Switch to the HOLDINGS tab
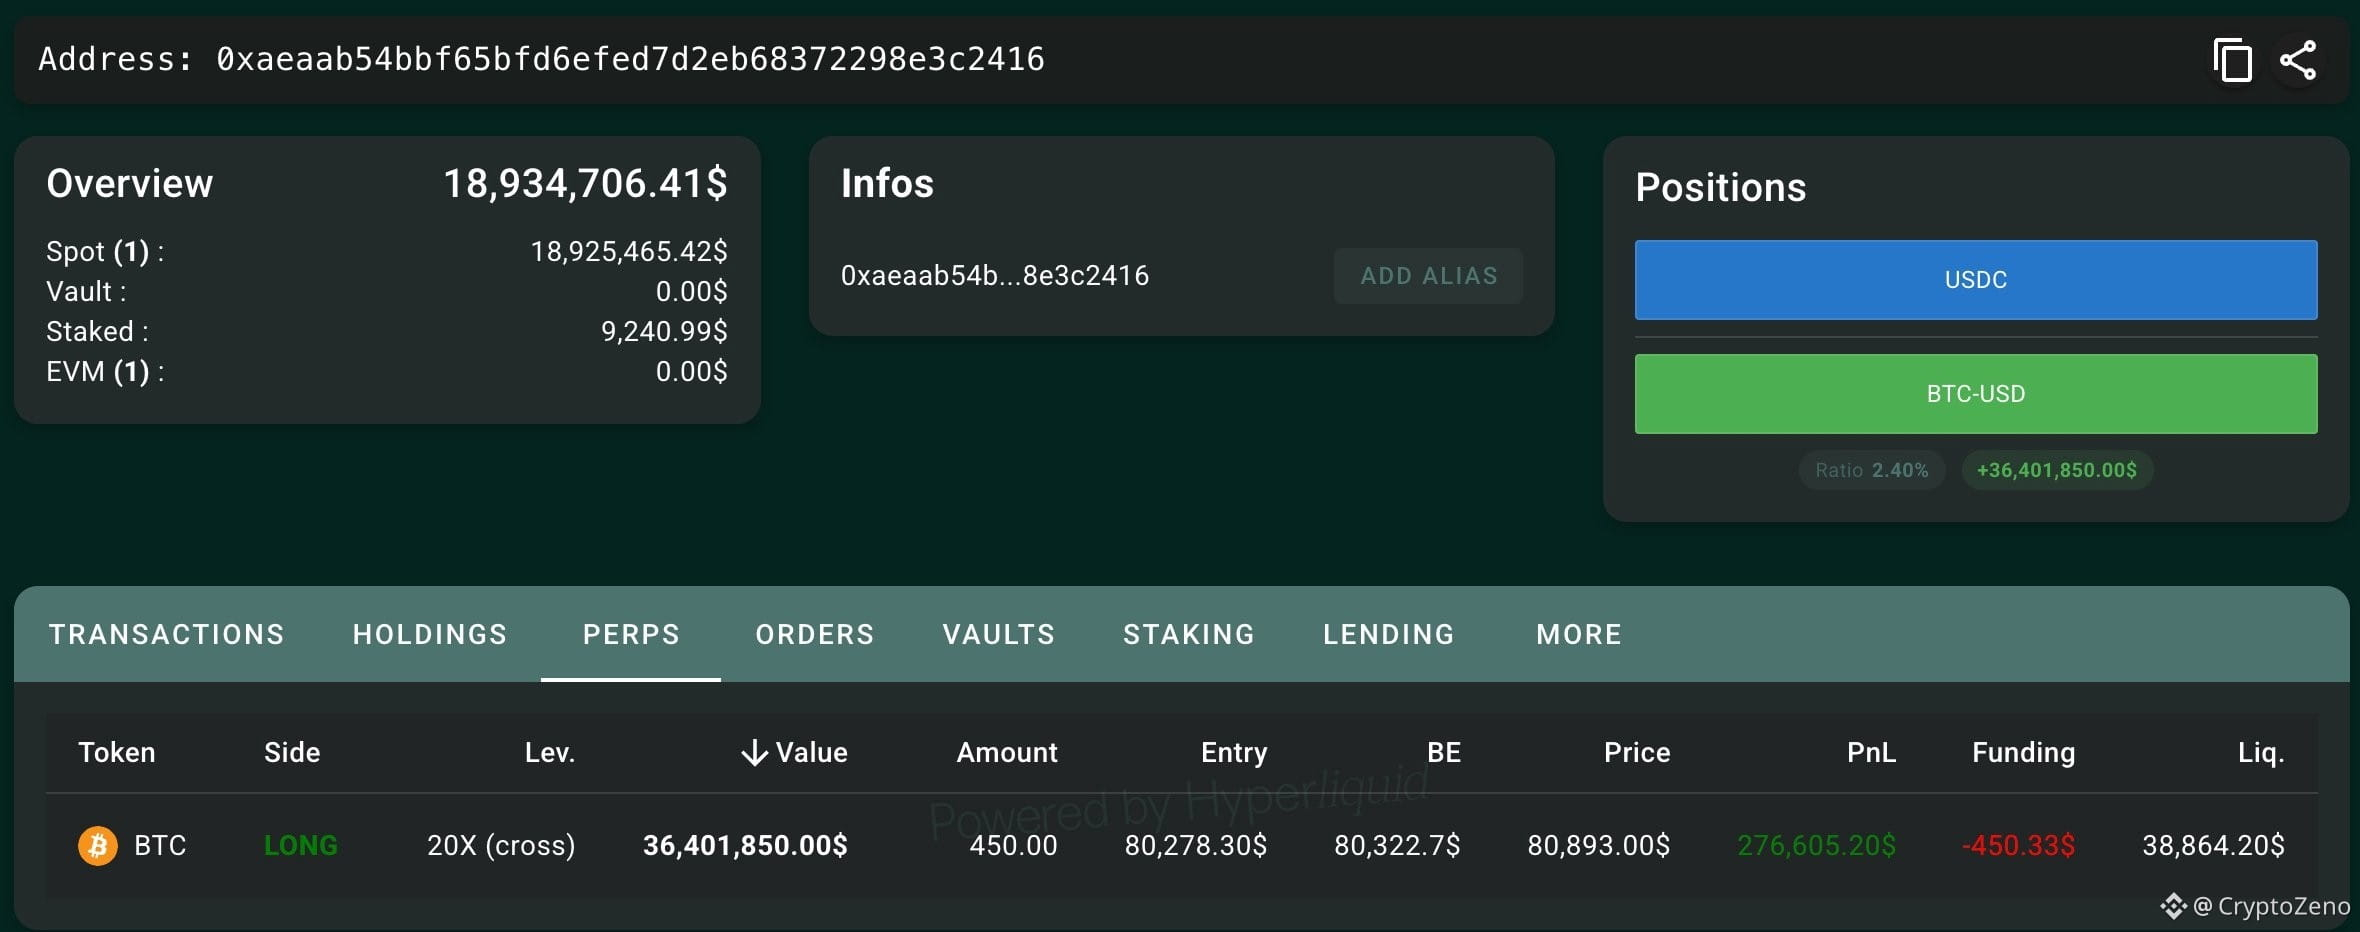The width and height of the screenshot is (2360, 932). [430, 634]
